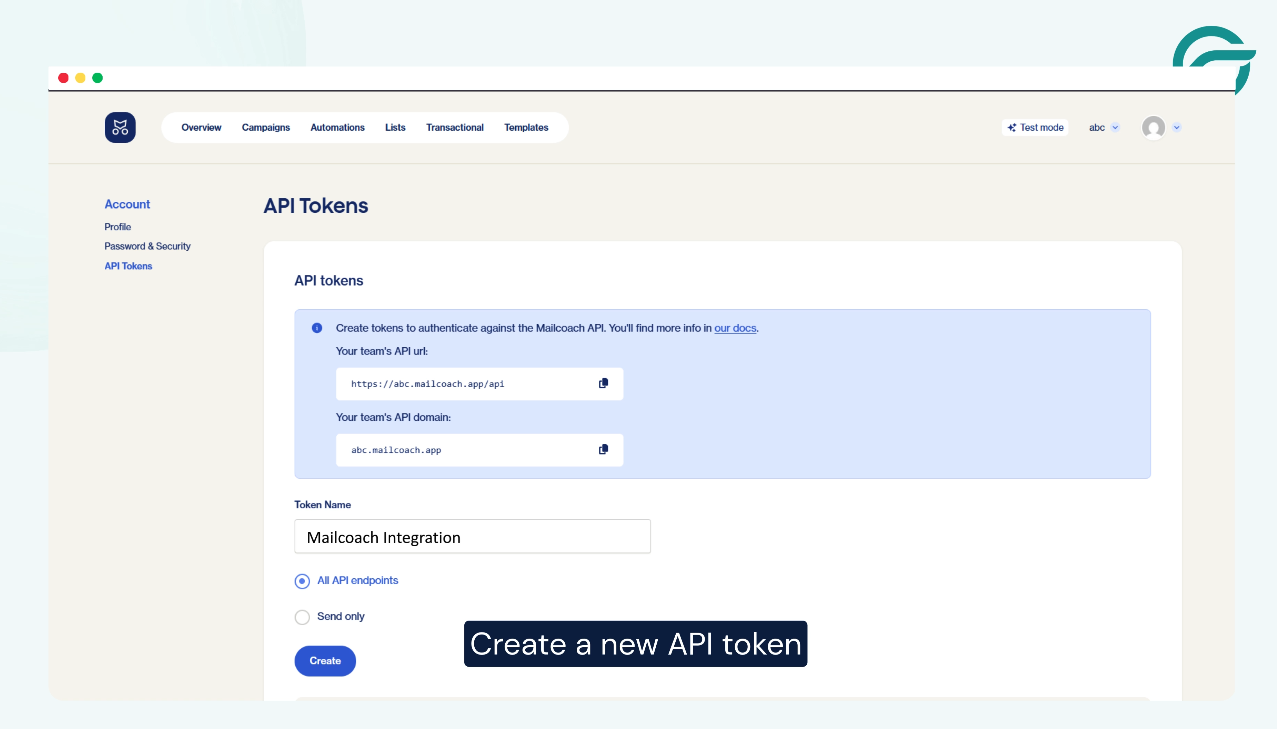Click the Create button
Viewport: 1277px width, 729px height.
click(x=324, y=660)
